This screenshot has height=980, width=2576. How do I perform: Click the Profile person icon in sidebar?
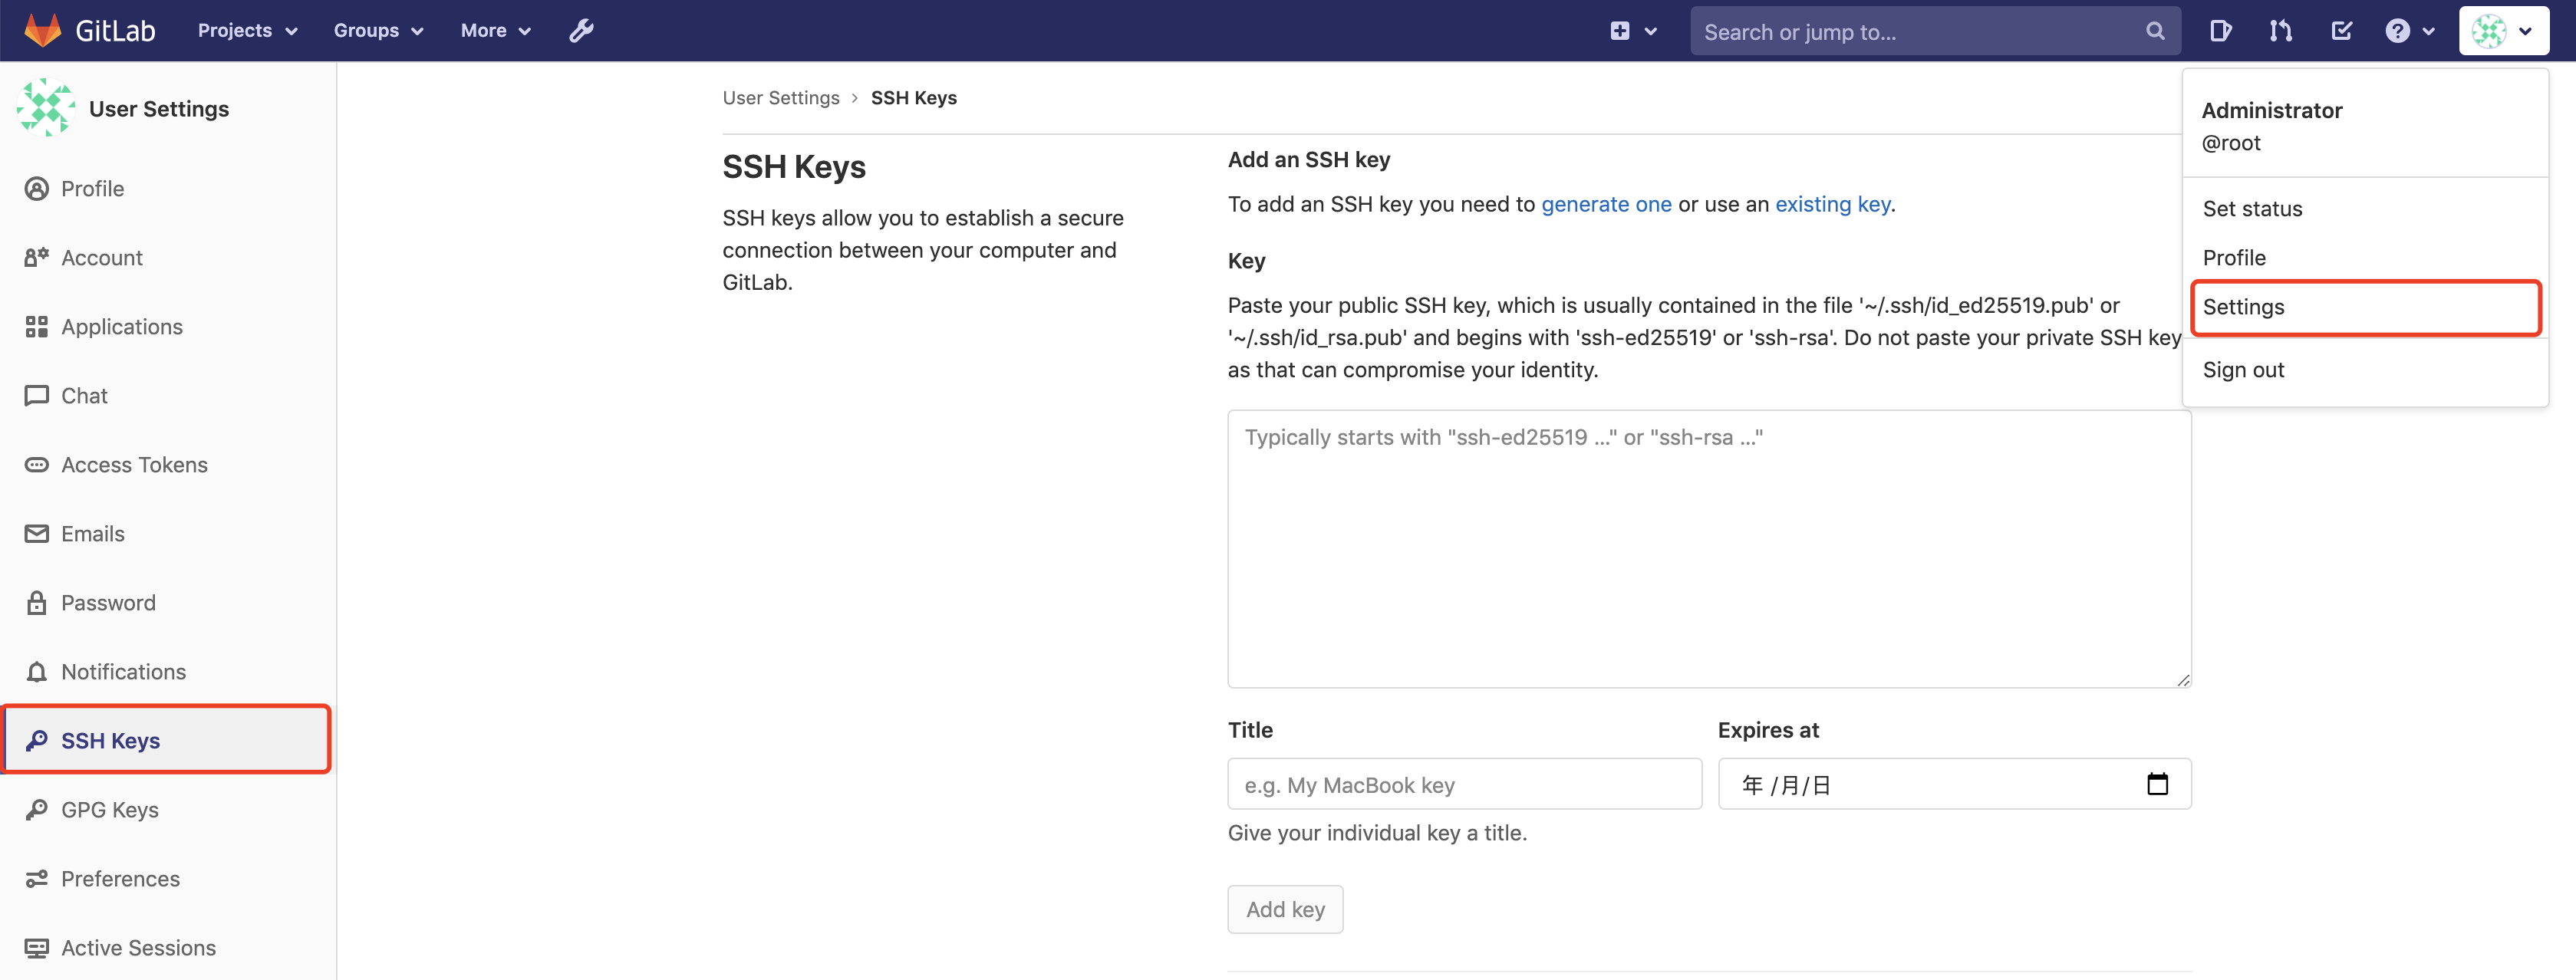37,189
